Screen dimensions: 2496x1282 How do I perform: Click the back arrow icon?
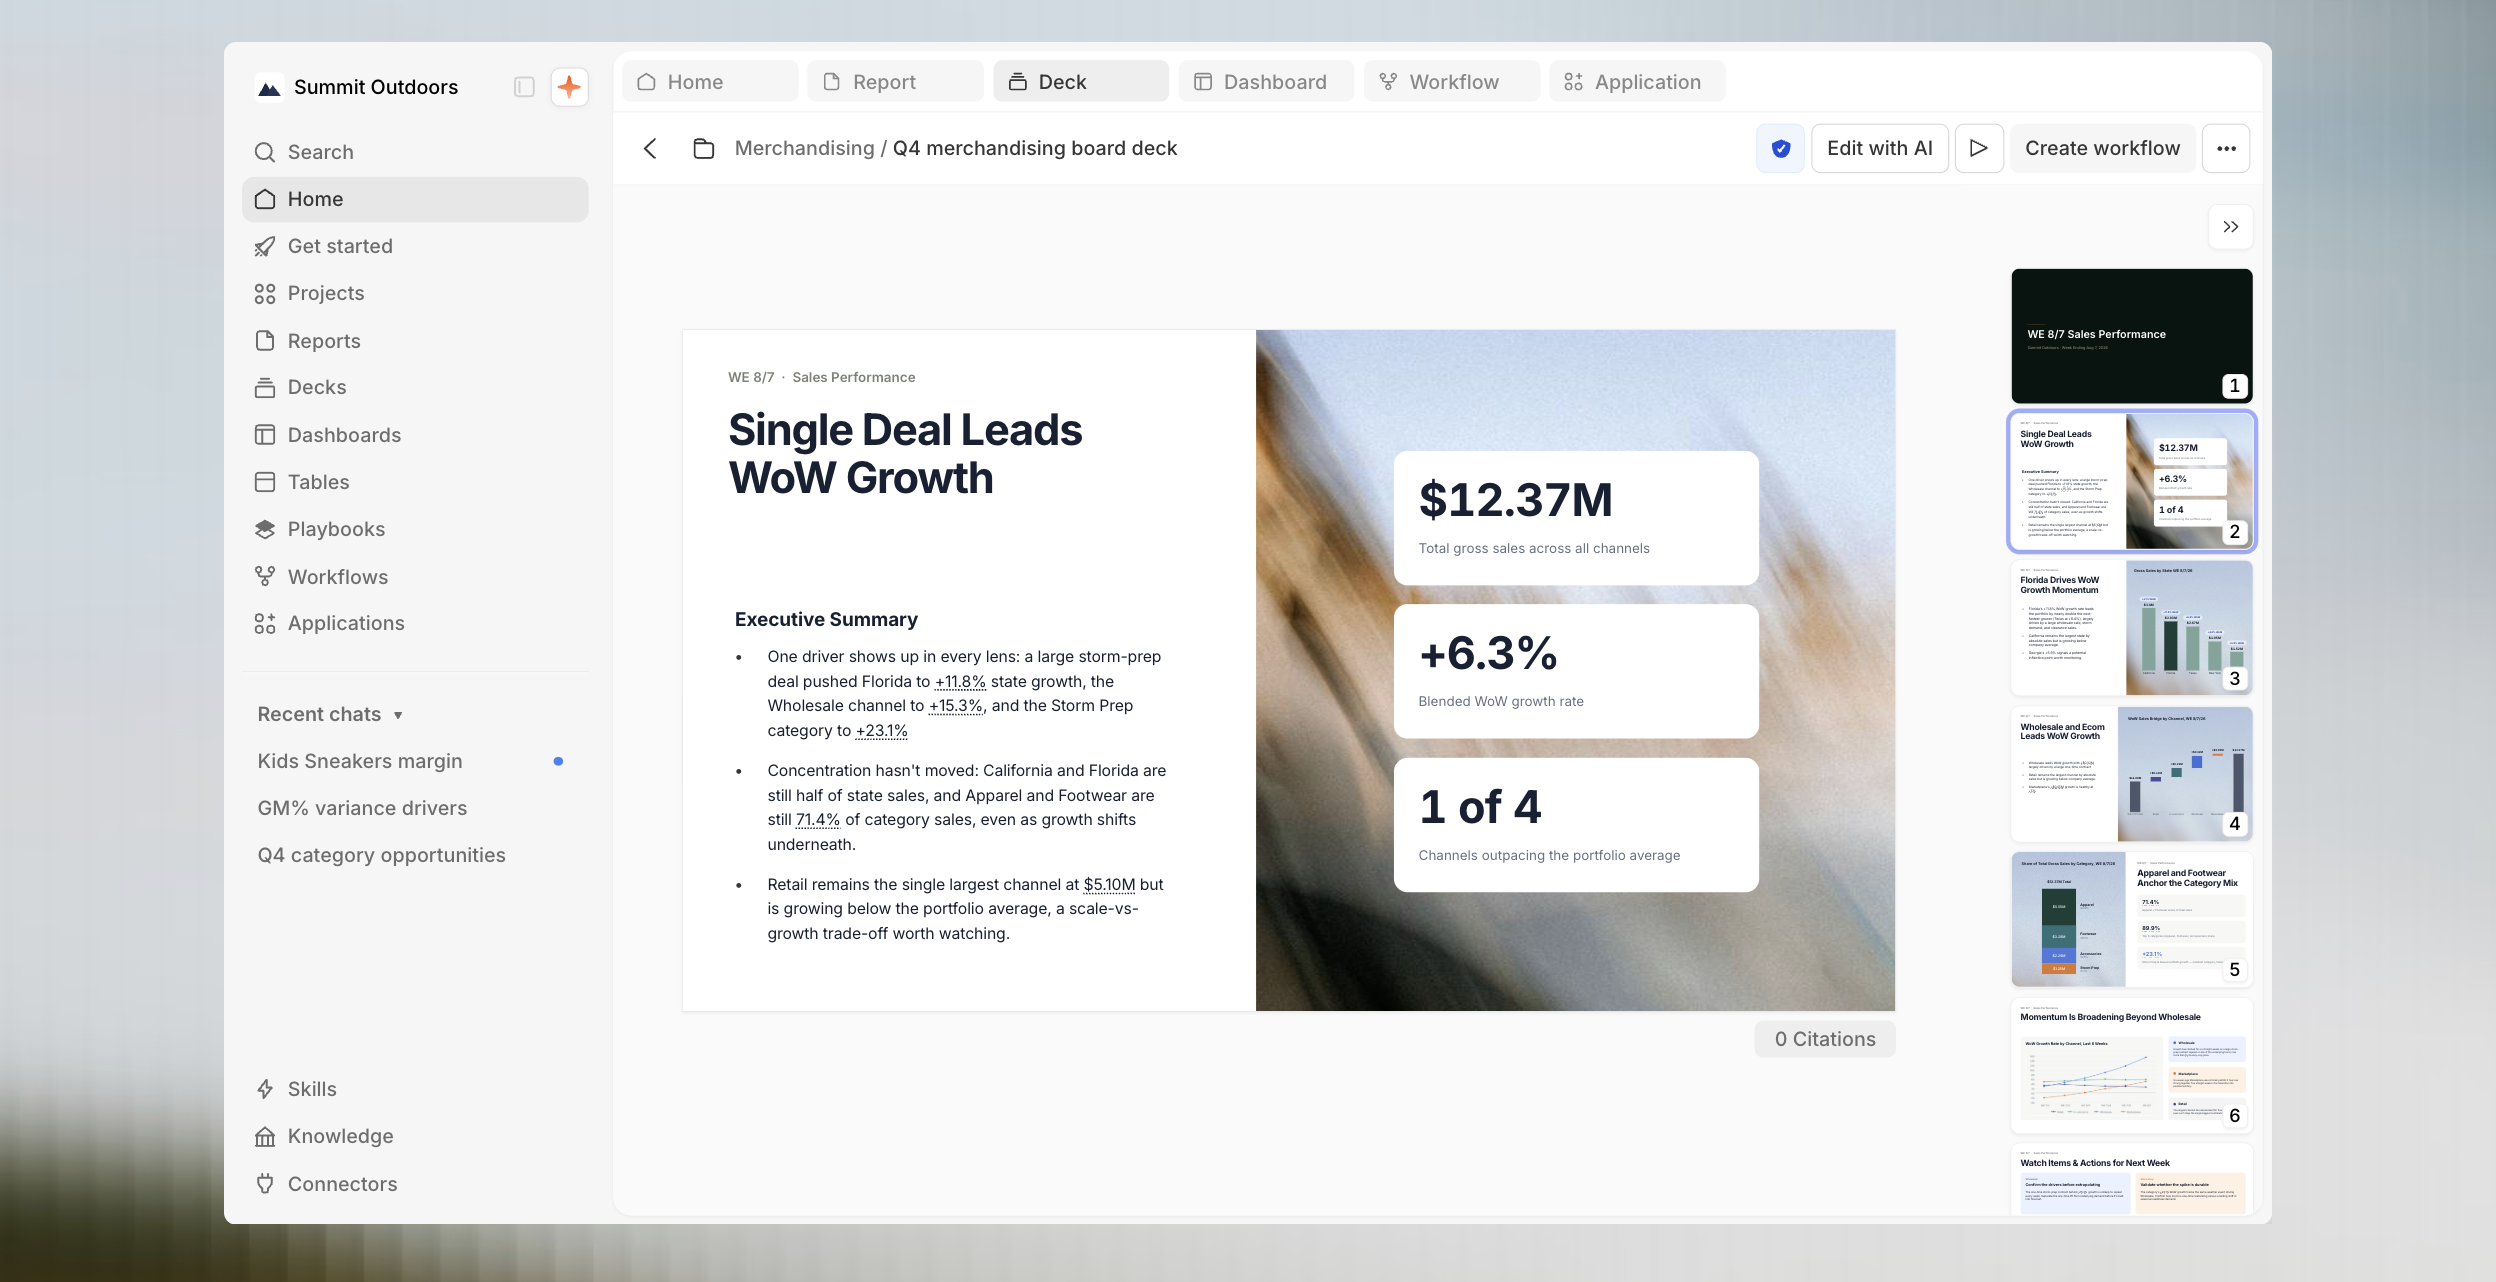[650, 148]
